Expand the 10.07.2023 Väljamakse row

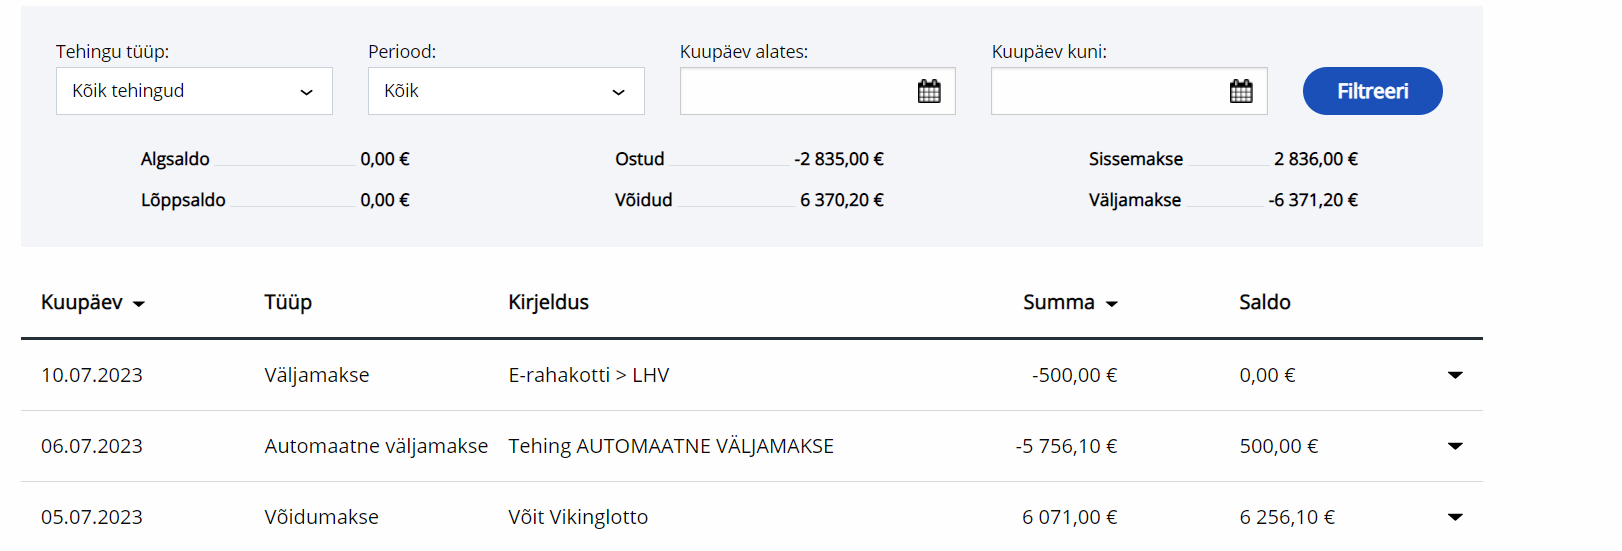1455,376
